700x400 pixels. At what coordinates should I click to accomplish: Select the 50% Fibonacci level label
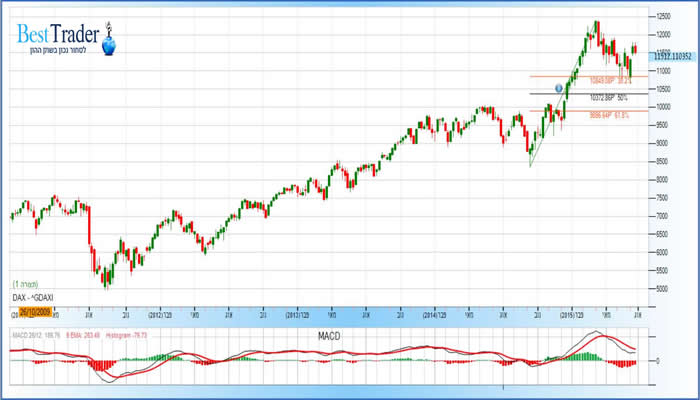click(x=608, y=97)
